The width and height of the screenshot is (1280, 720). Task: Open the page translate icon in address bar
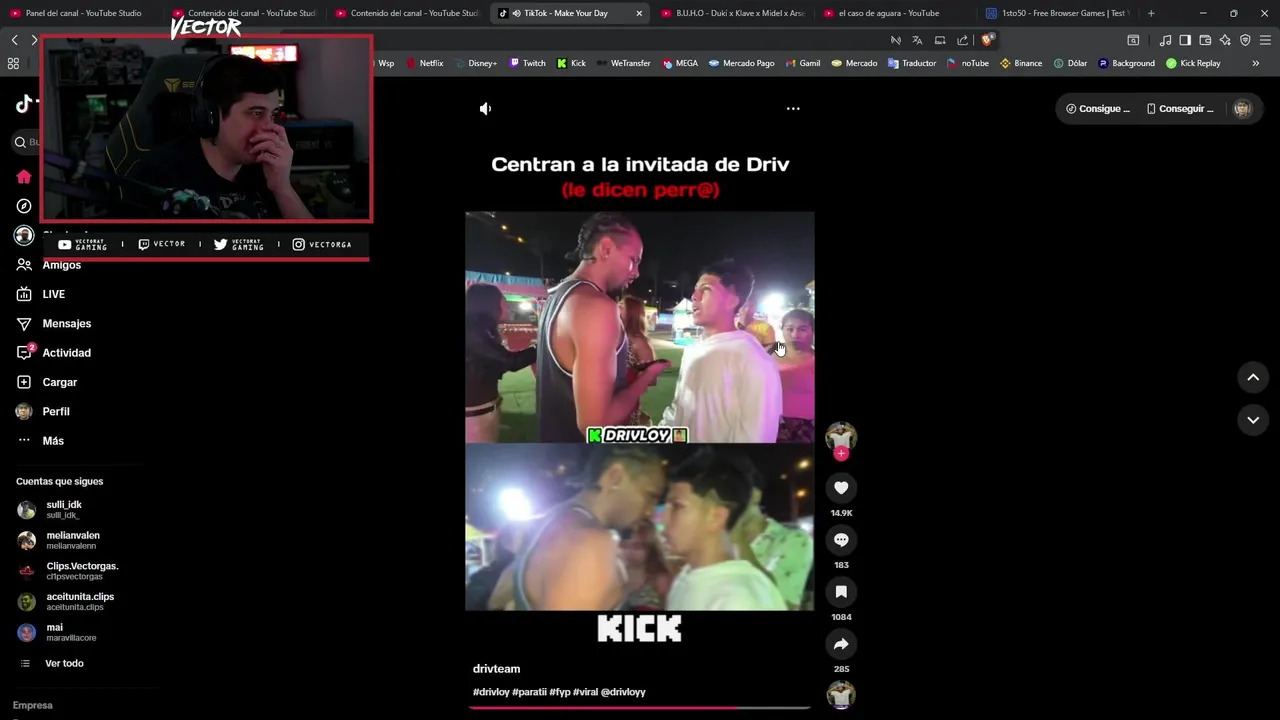(917, 40)
